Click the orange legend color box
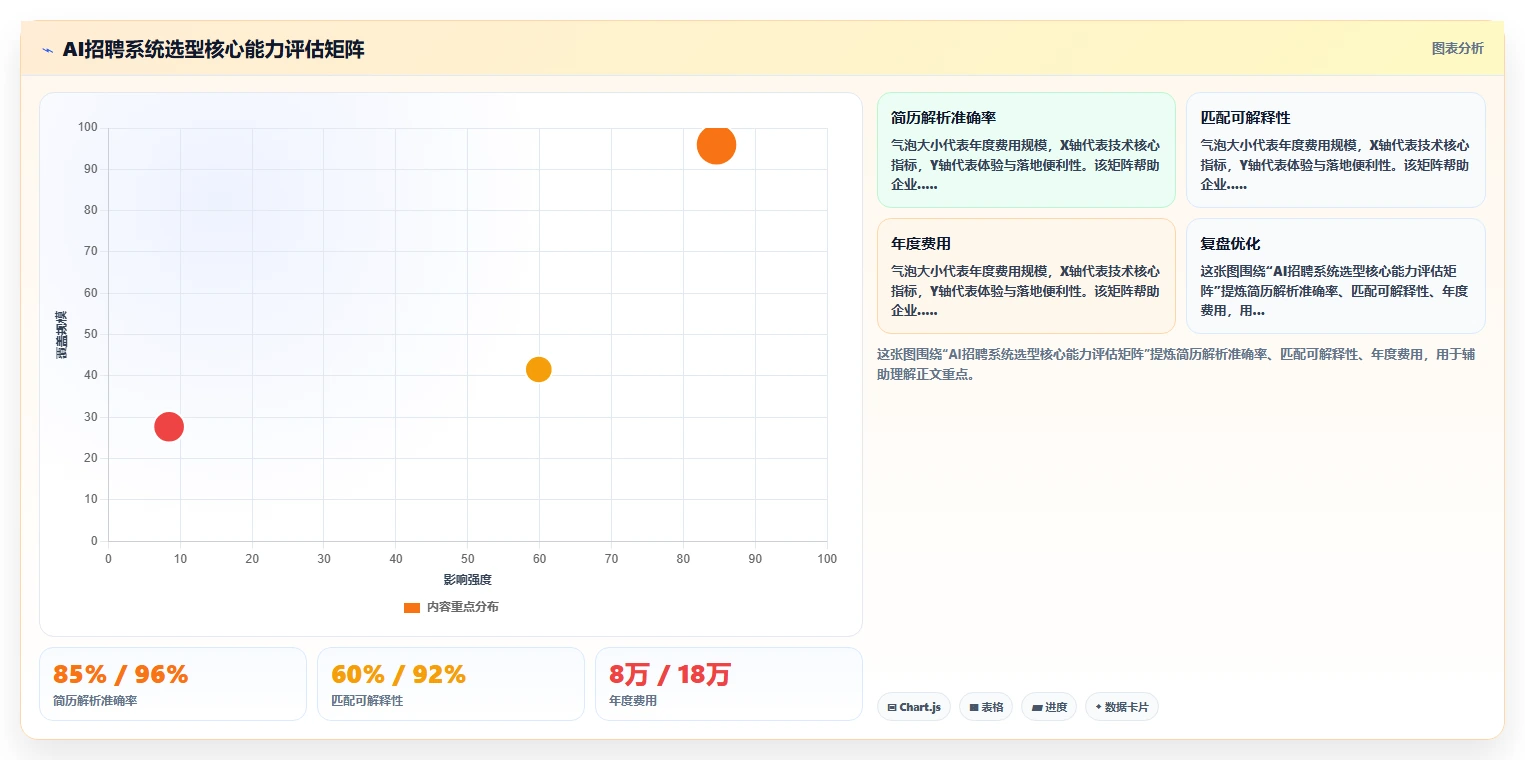Screen dimensions: 1525x760 412,607
